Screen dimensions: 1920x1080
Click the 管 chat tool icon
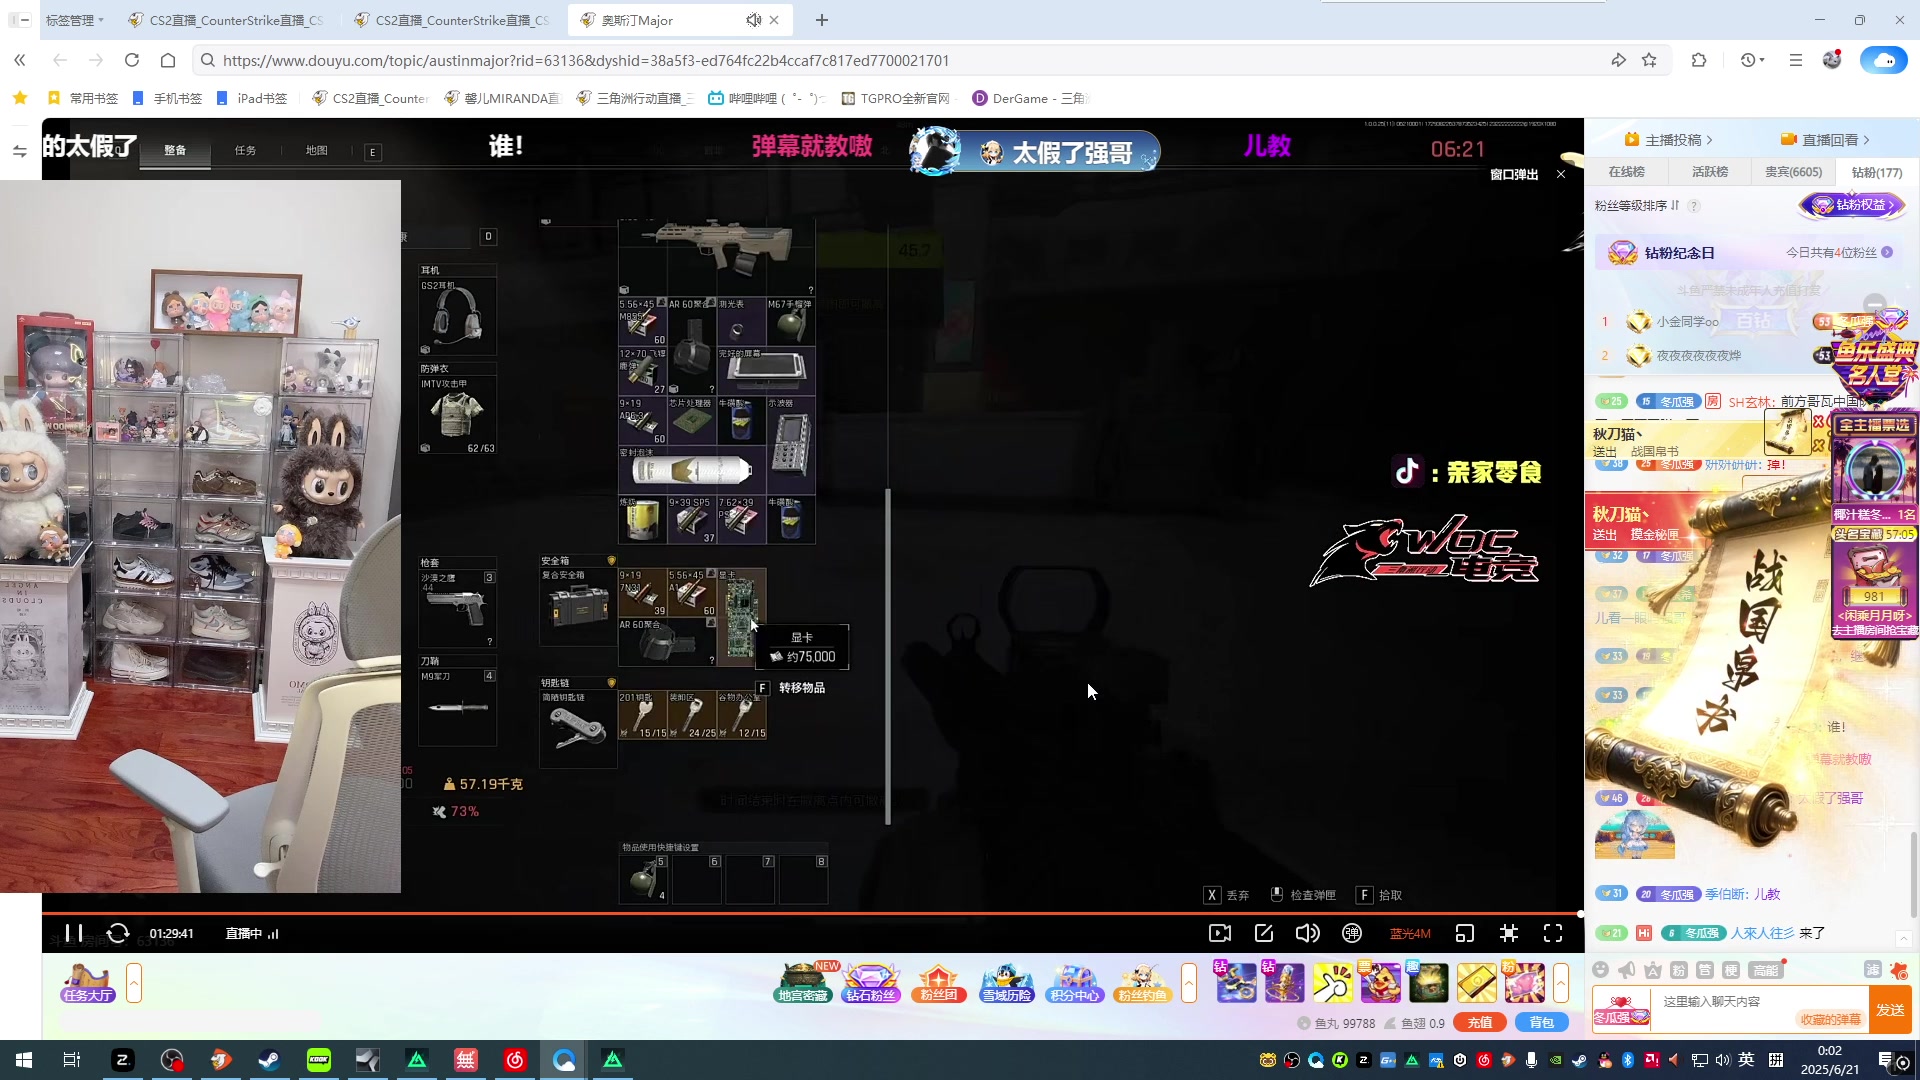pyautogui.click(x=1705, y=970)
